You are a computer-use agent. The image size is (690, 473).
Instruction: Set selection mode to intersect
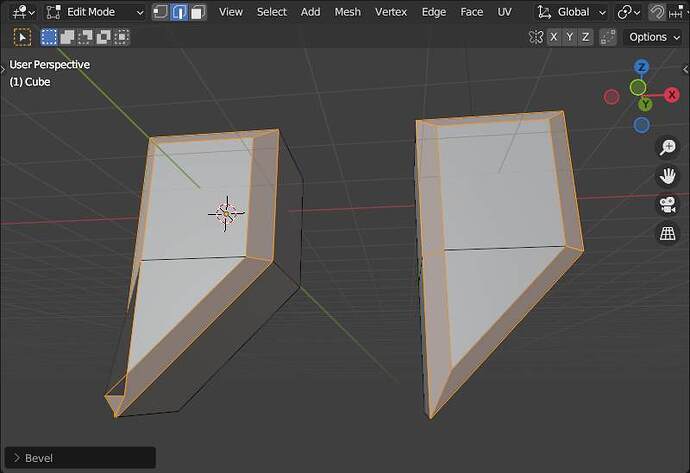(x=121, y=37)
